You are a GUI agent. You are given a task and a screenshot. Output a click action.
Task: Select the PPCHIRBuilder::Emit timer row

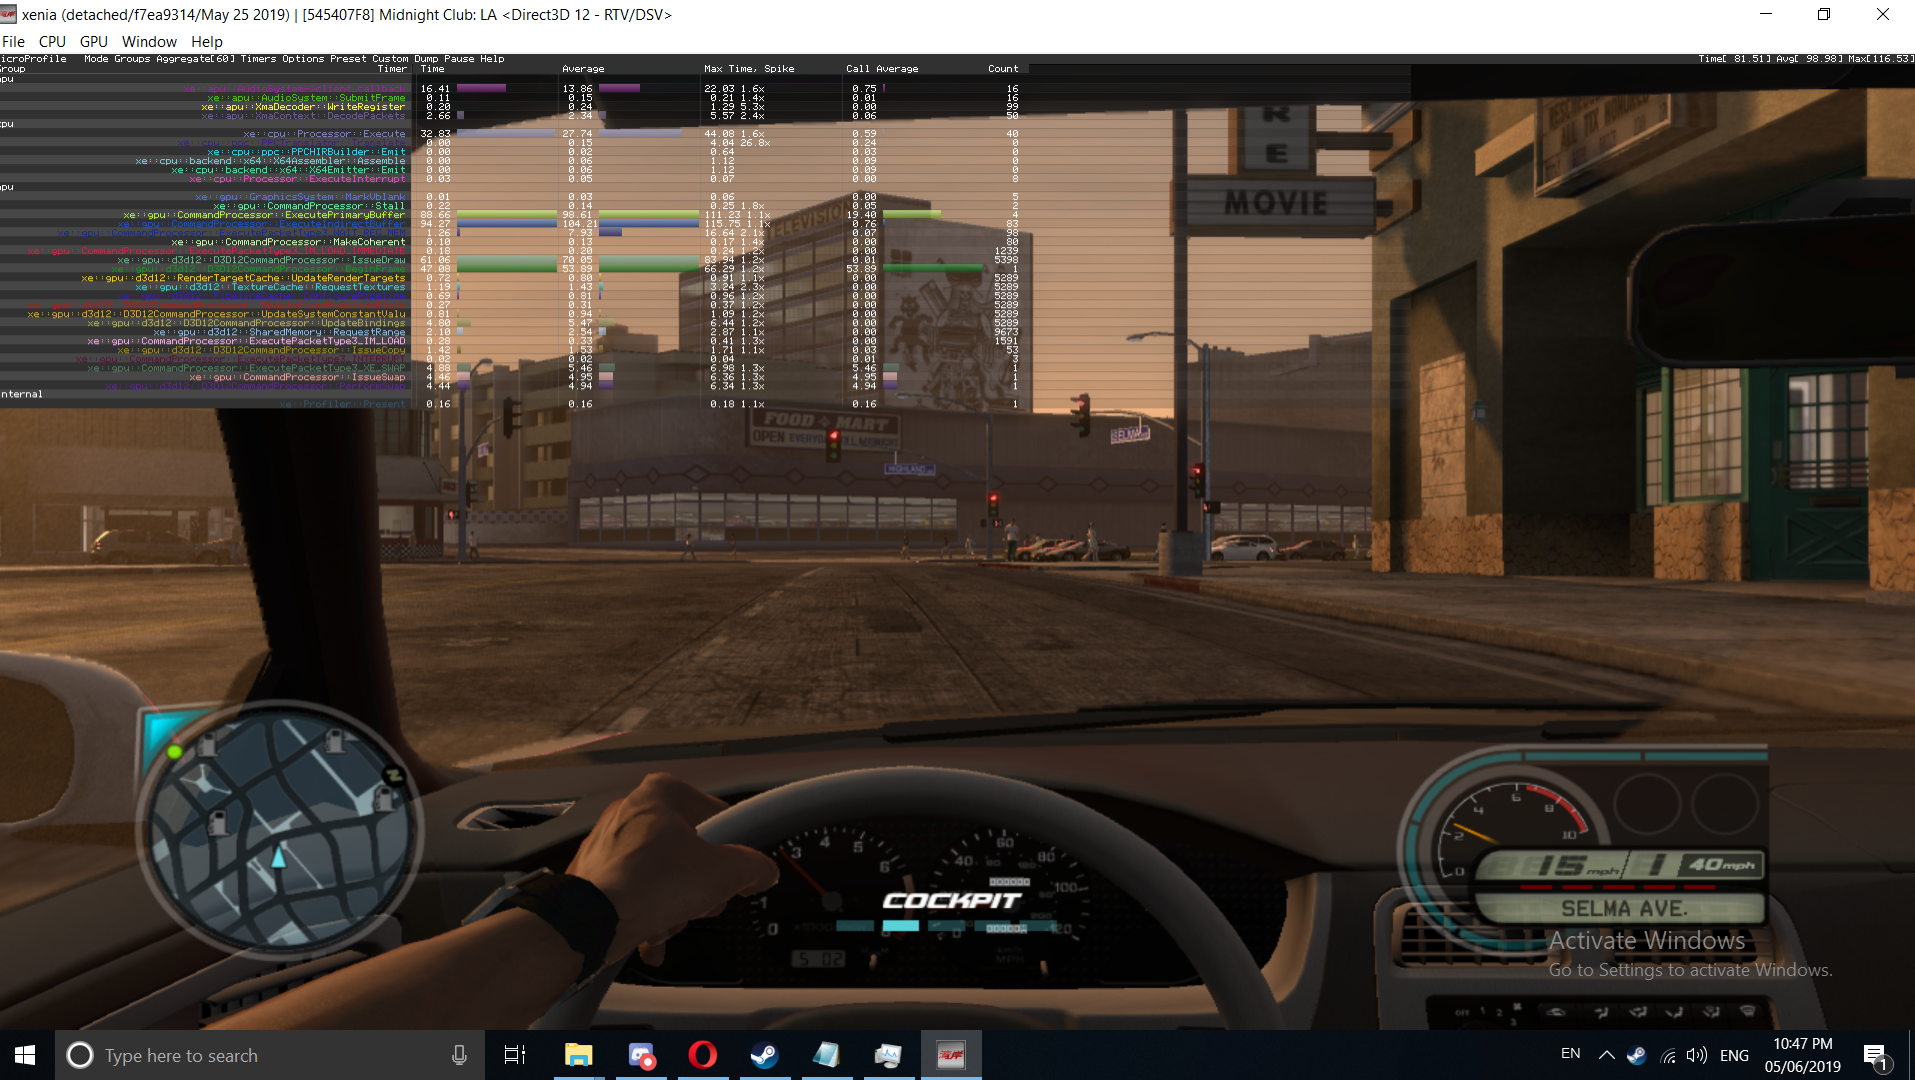(306, 152)
